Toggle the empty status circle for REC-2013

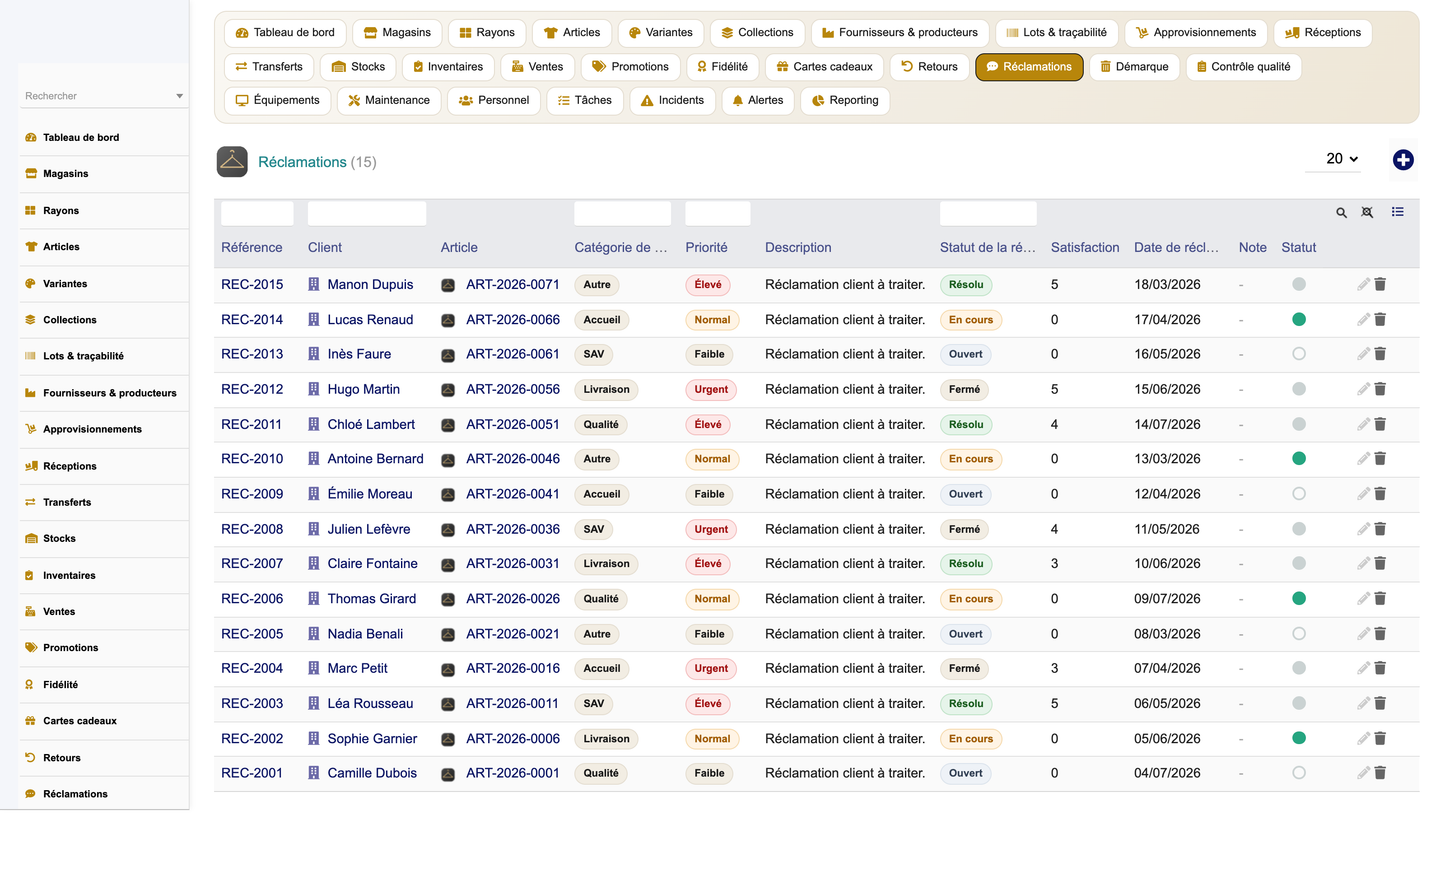click(x=1299, y=354)
